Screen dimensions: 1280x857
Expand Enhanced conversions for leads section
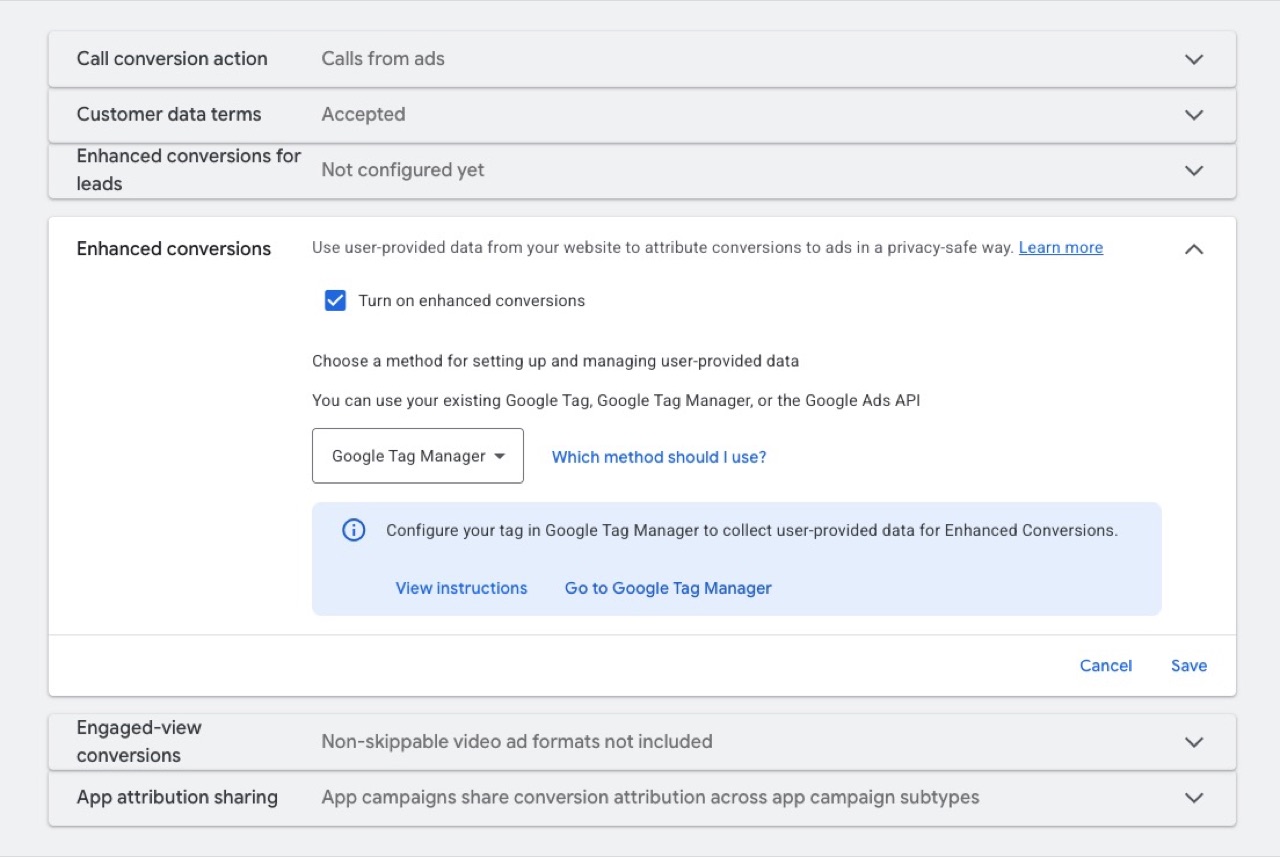[x=1193, y=171]
